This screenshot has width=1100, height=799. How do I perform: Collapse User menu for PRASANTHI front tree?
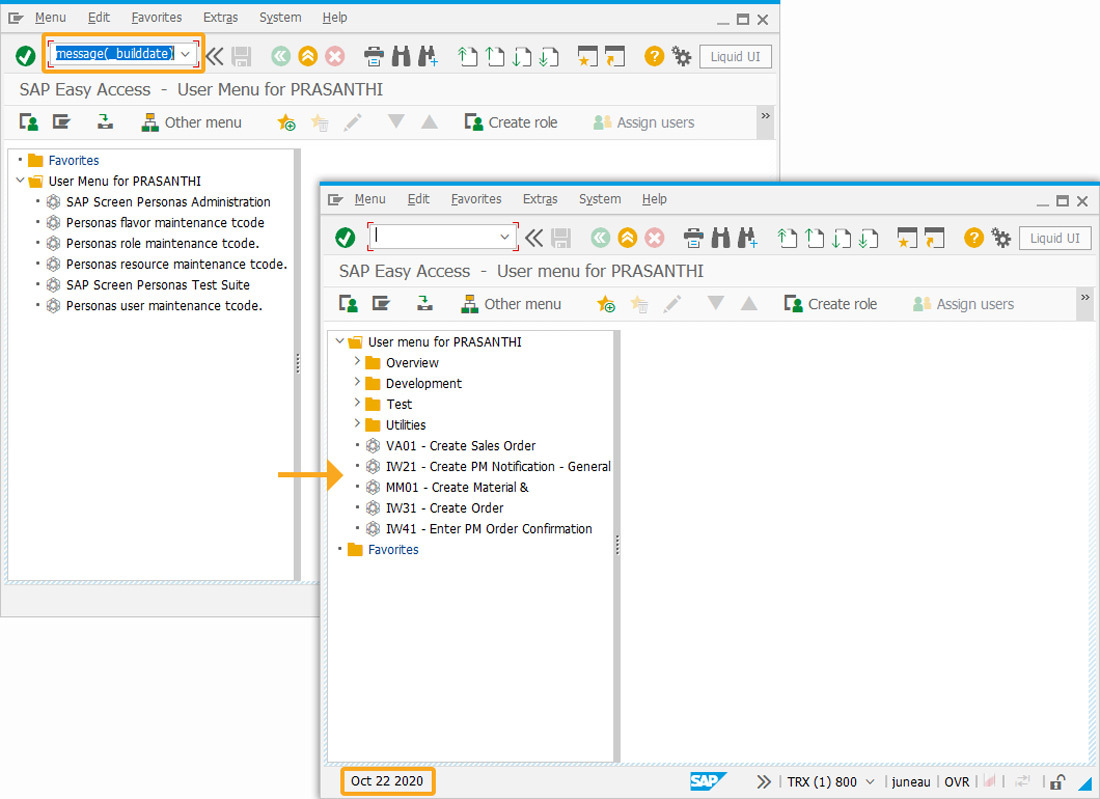pyautogui.click(x=340, y=342)
